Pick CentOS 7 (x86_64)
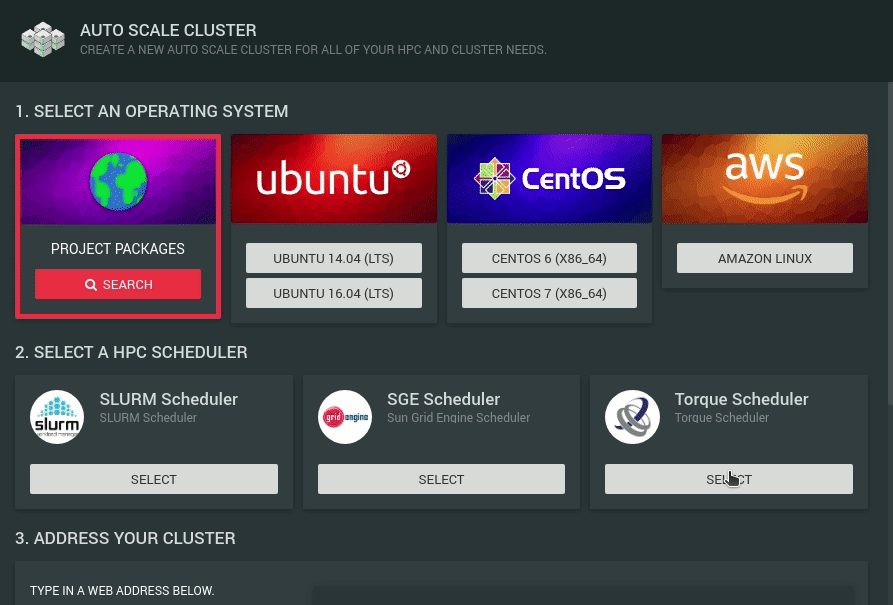Screen dimensions: 893x605 [x=549, y=293]
